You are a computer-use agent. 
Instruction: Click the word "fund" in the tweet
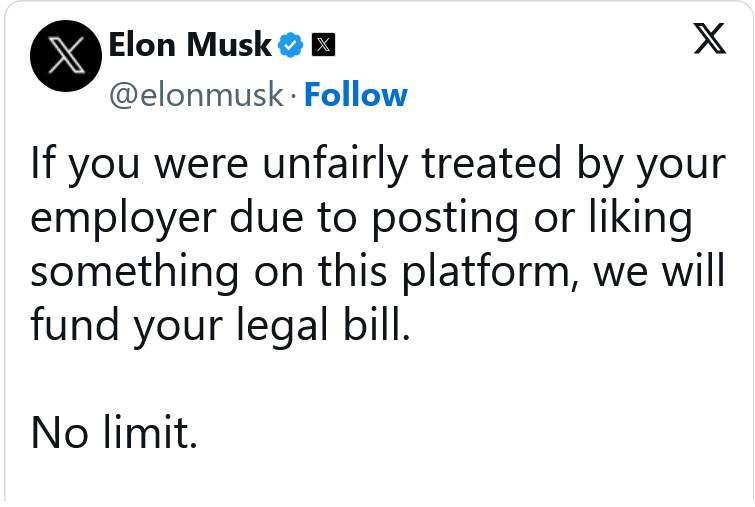tap(70, 327)
